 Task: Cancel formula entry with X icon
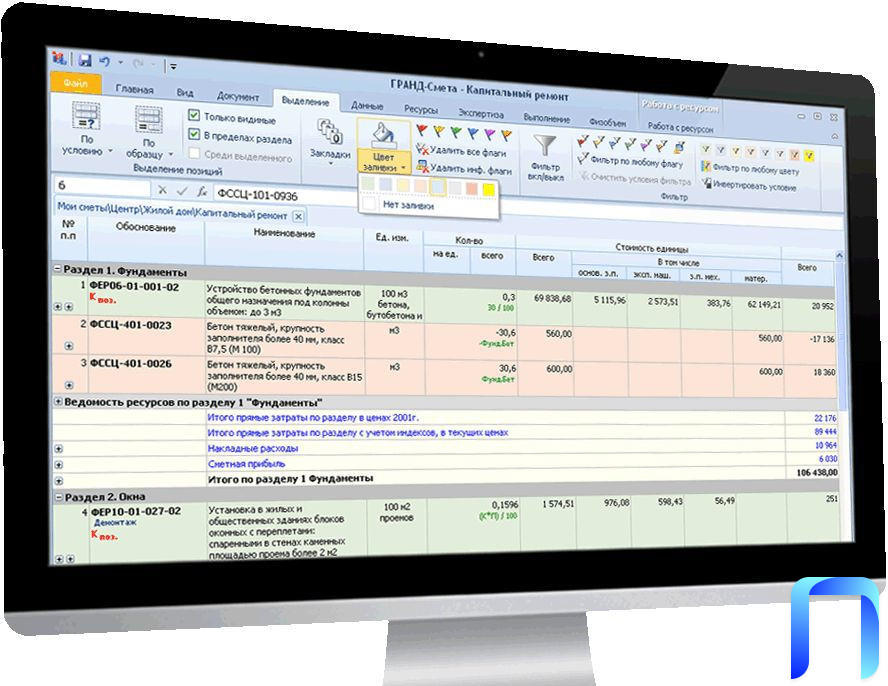163,190
